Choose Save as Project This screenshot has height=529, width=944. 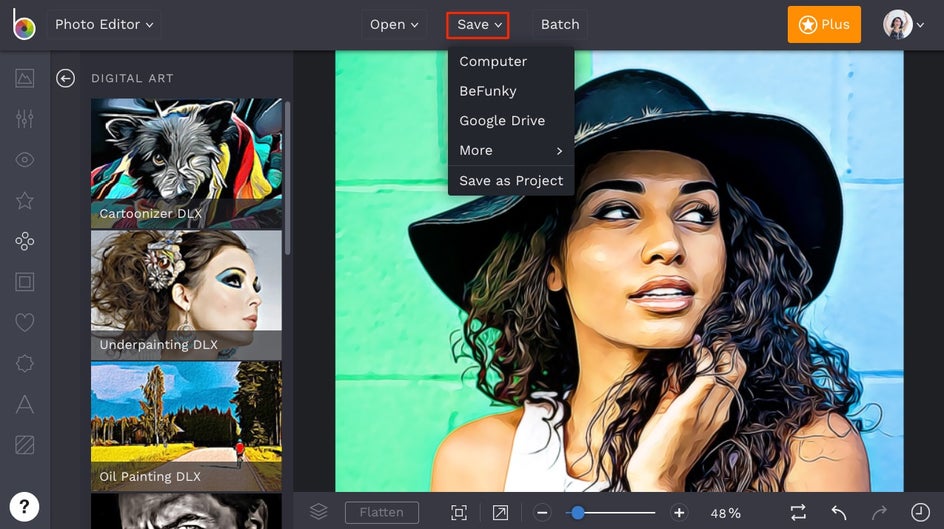(x=511, y=181)
